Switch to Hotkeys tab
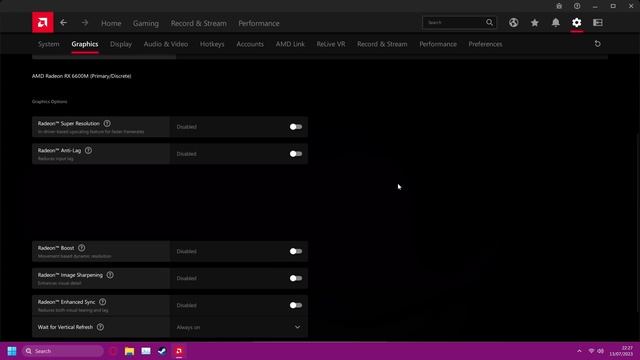The image size is (640, 360). [x=212, y=44]
